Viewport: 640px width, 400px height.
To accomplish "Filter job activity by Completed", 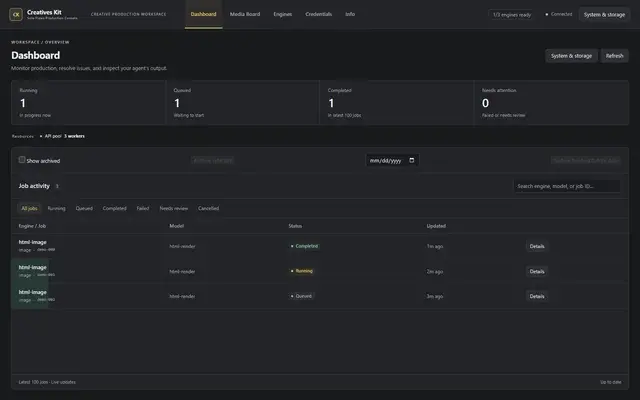I will (x=114, y=208).
